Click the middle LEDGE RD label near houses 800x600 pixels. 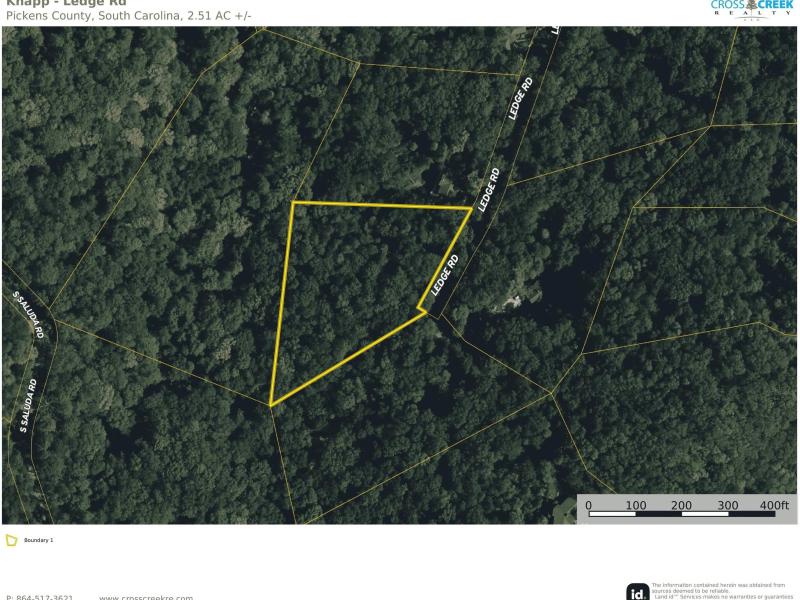point(489,190)
